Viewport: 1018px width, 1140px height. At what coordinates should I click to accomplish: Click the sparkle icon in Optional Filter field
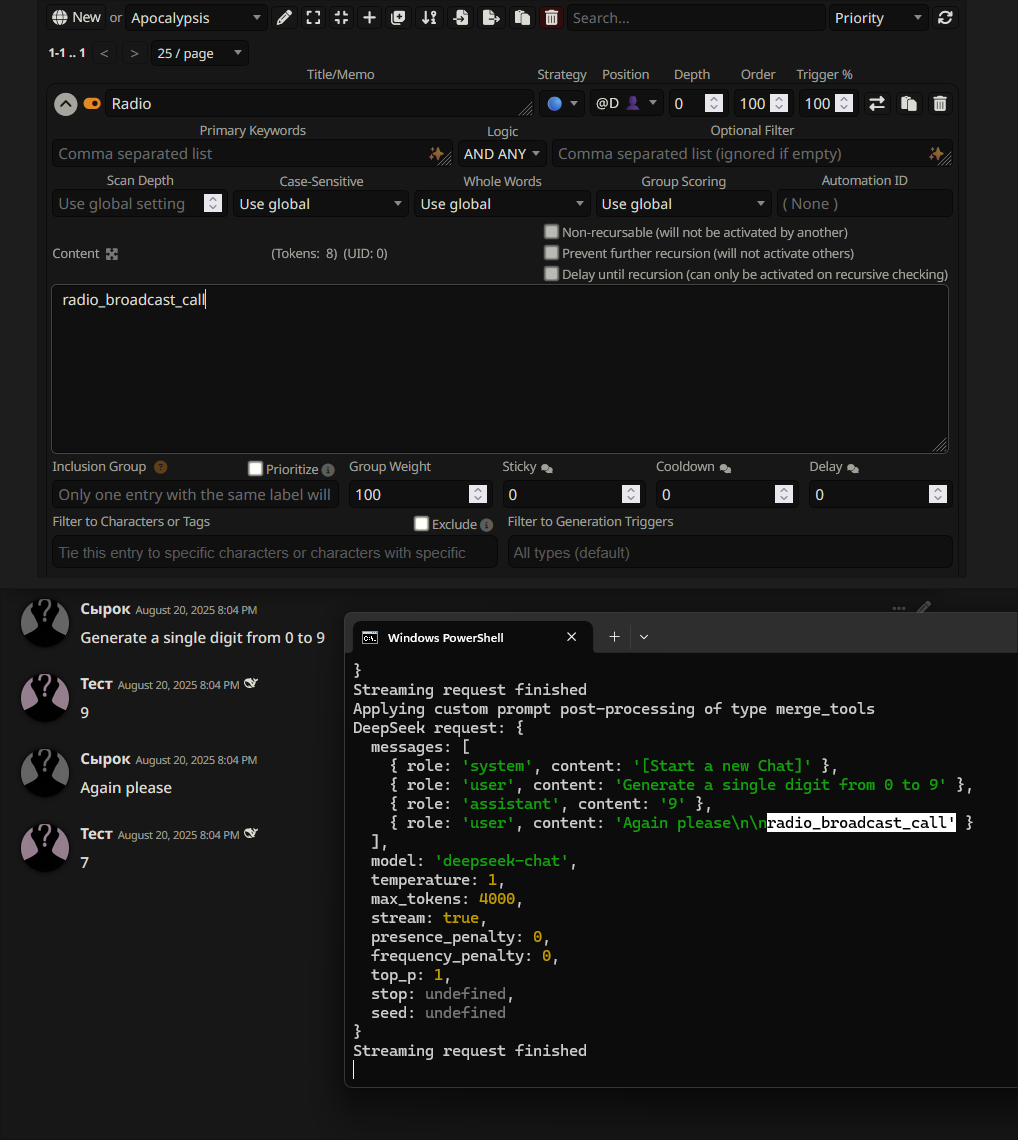click(x=936, y=153)
